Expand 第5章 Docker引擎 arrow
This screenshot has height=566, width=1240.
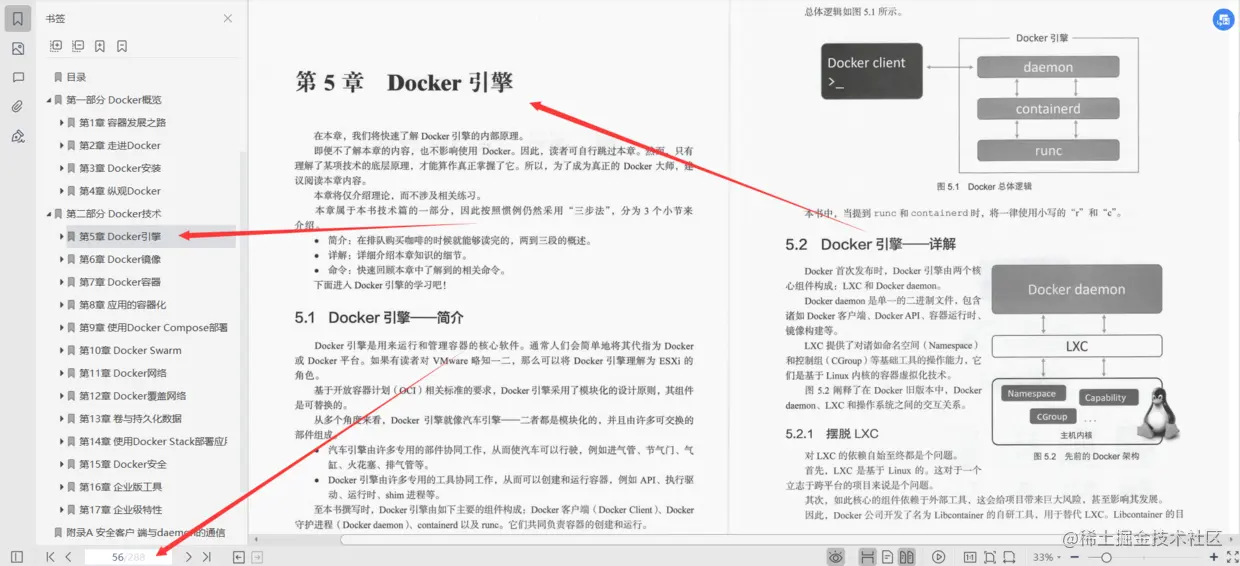tap(62, 237)
